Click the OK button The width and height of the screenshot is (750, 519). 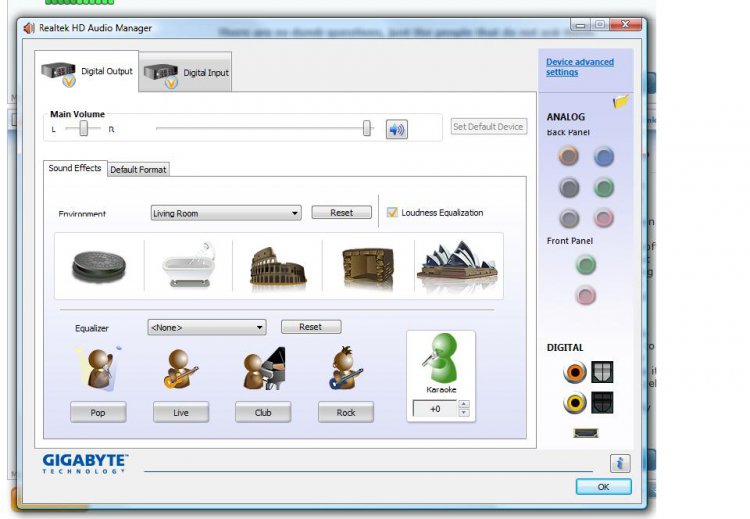pyautogui.click(x=604, y=487)
